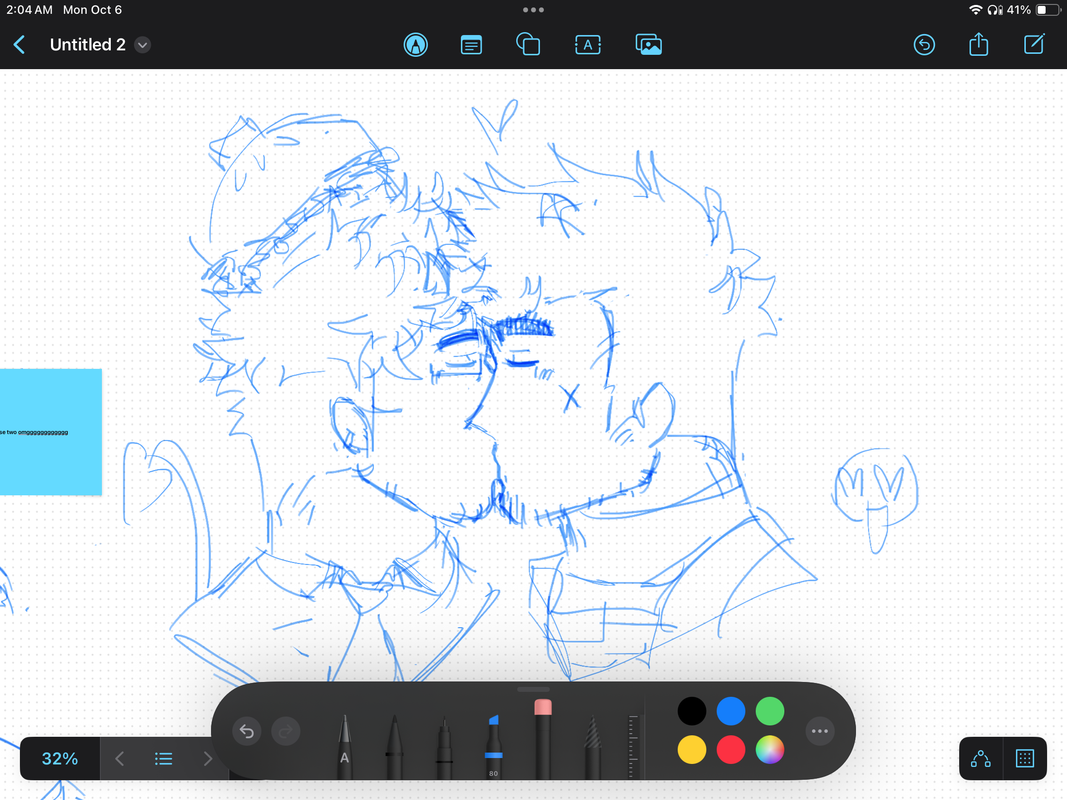Open the rainbow color picker wheel
Image resolution: width=1067 pixels, height=800 pixels.
coord(770,750)
